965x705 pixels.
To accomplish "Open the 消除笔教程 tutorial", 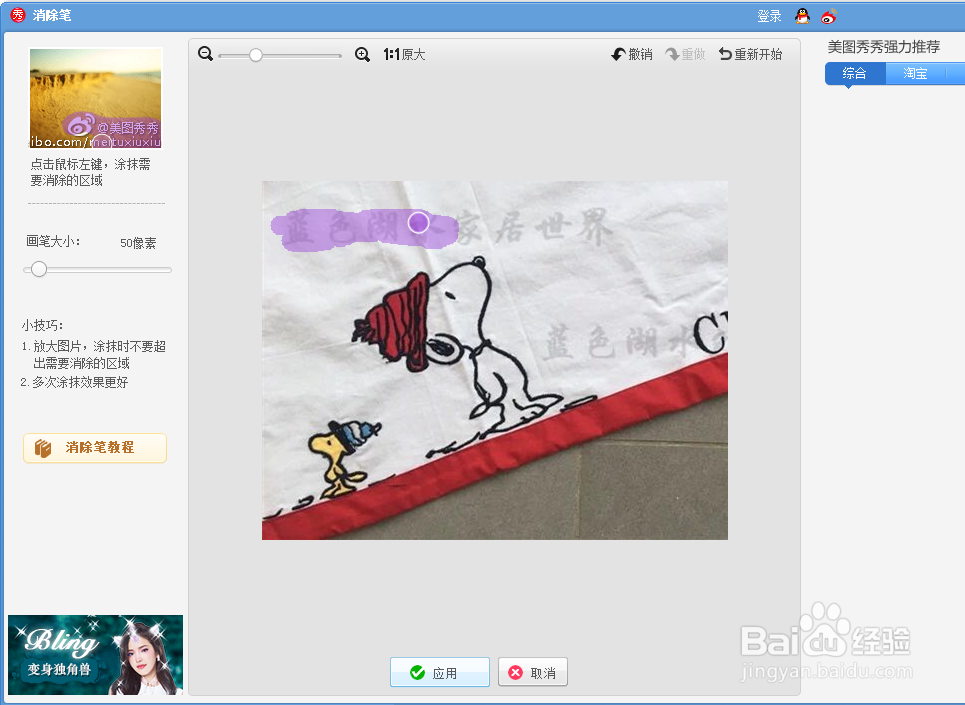I will (x=95, y=448).
